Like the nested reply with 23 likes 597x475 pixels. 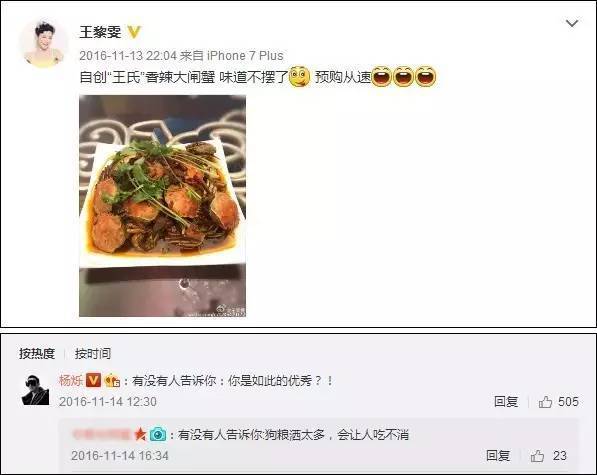pyautogui.click(x=549, y=456)
